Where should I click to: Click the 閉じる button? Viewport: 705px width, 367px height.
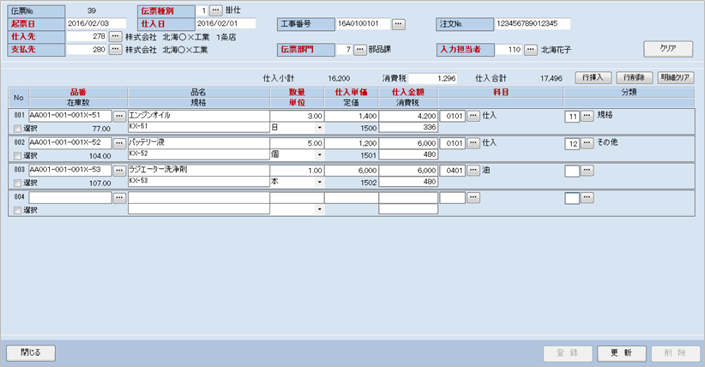click(x=31, y=353)
